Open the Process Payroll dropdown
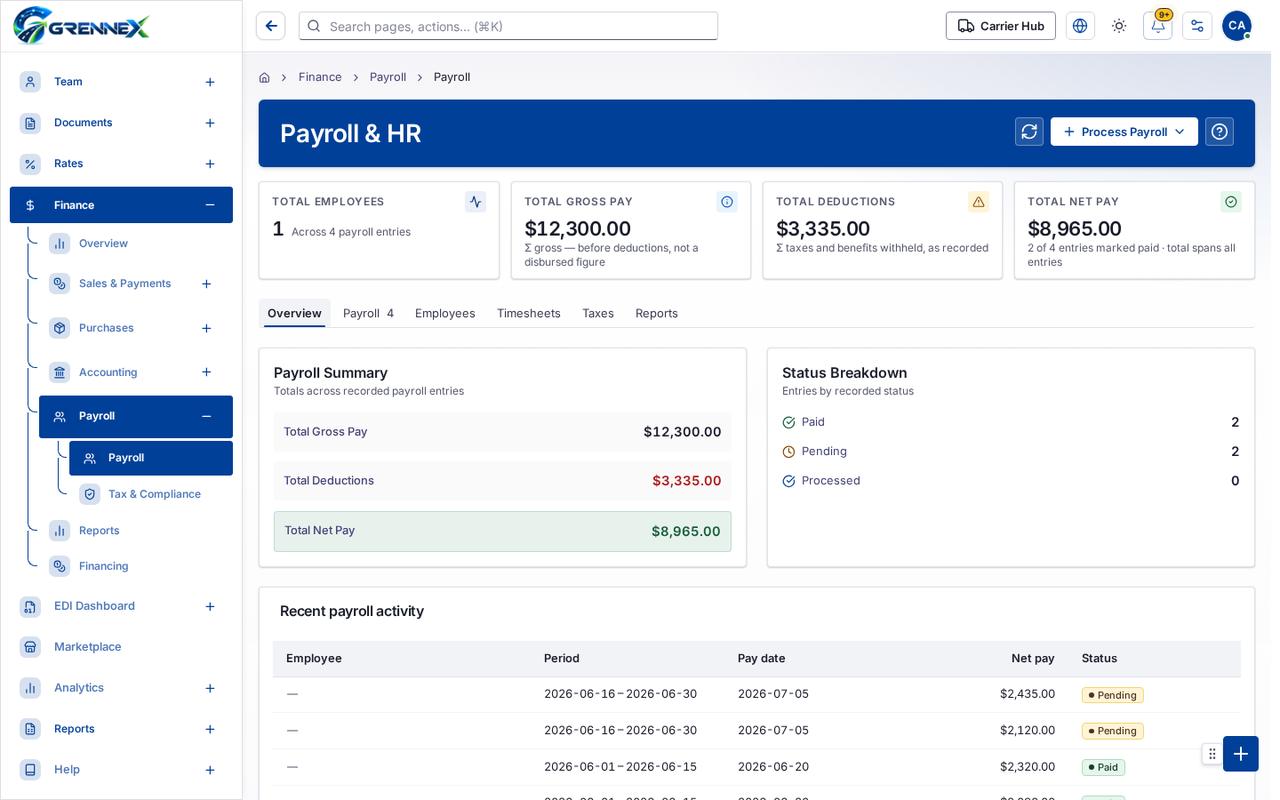1280x800 pixels. 1124,132
